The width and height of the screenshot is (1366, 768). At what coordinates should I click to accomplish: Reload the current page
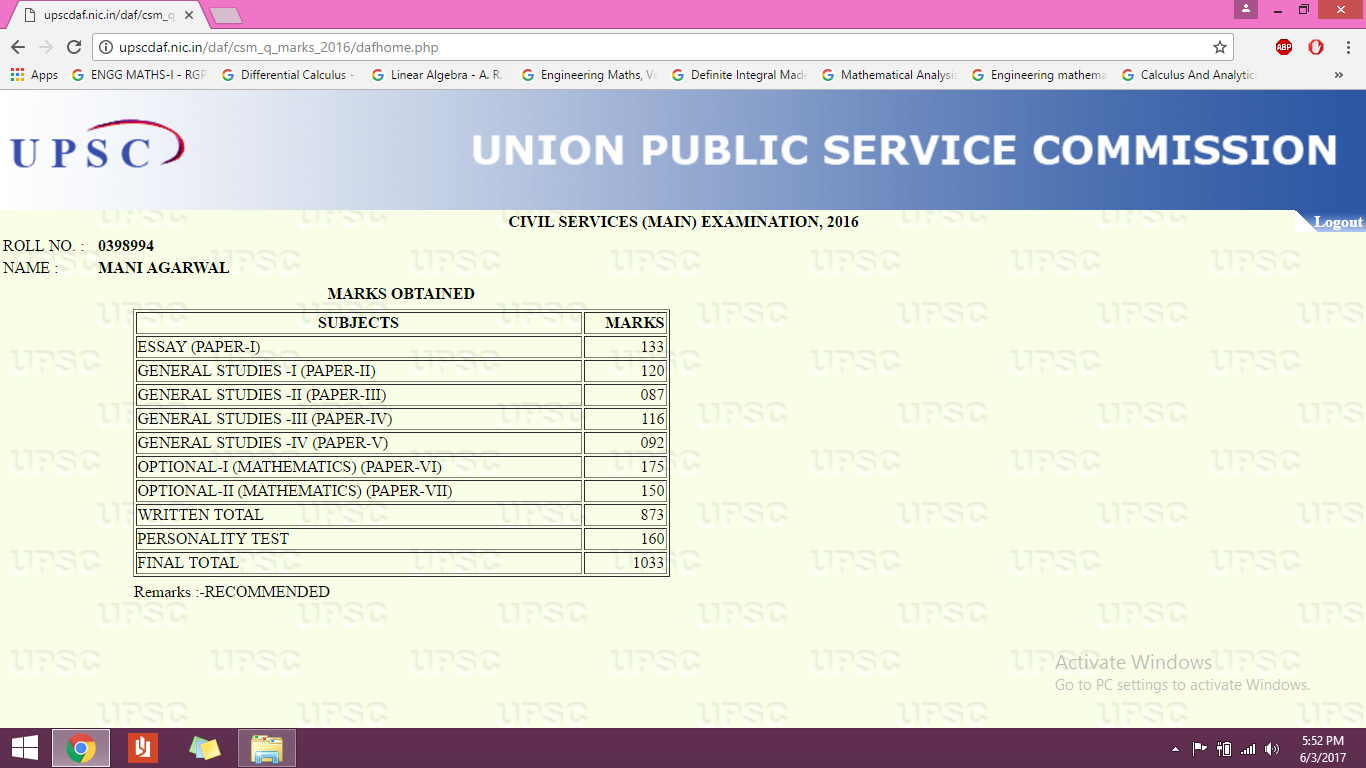[x=74, y=47]
